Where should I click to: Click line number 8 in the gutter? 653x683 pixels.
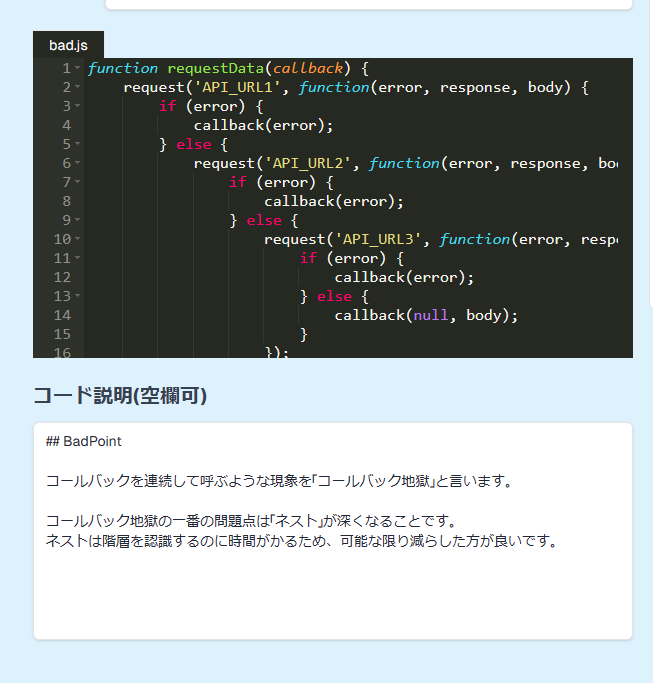(67, 201)
